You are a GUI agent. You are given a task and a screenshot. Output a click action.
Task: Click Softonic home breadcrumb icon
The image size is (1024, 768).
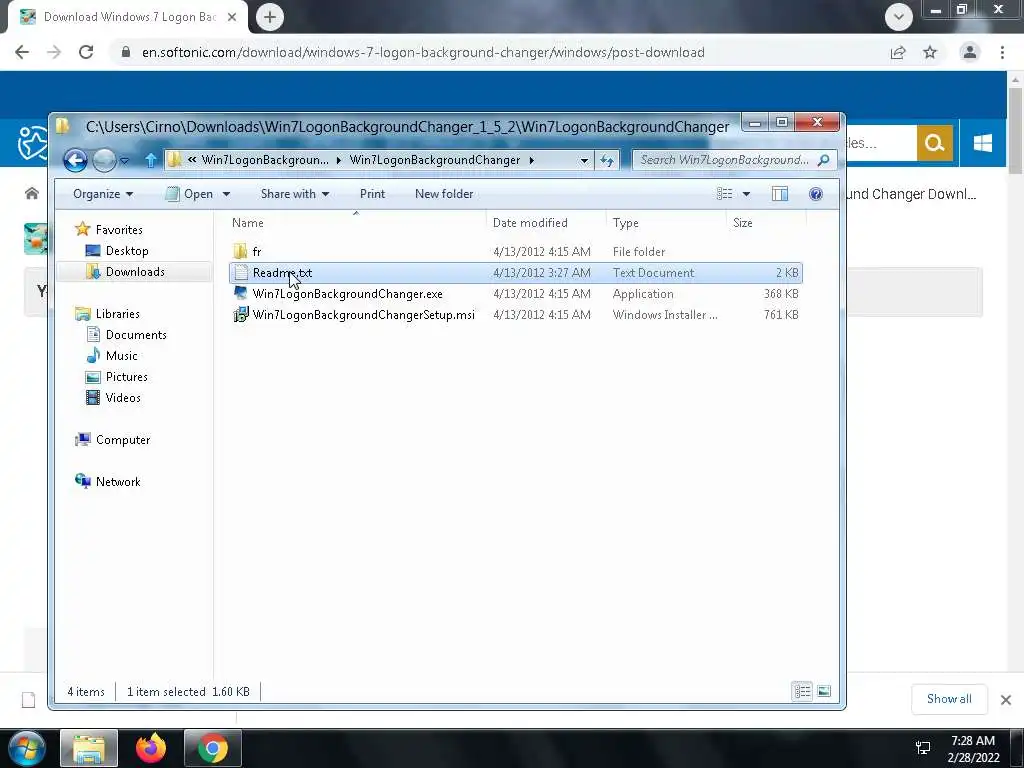pyautogui.click(x=31, y=193)
